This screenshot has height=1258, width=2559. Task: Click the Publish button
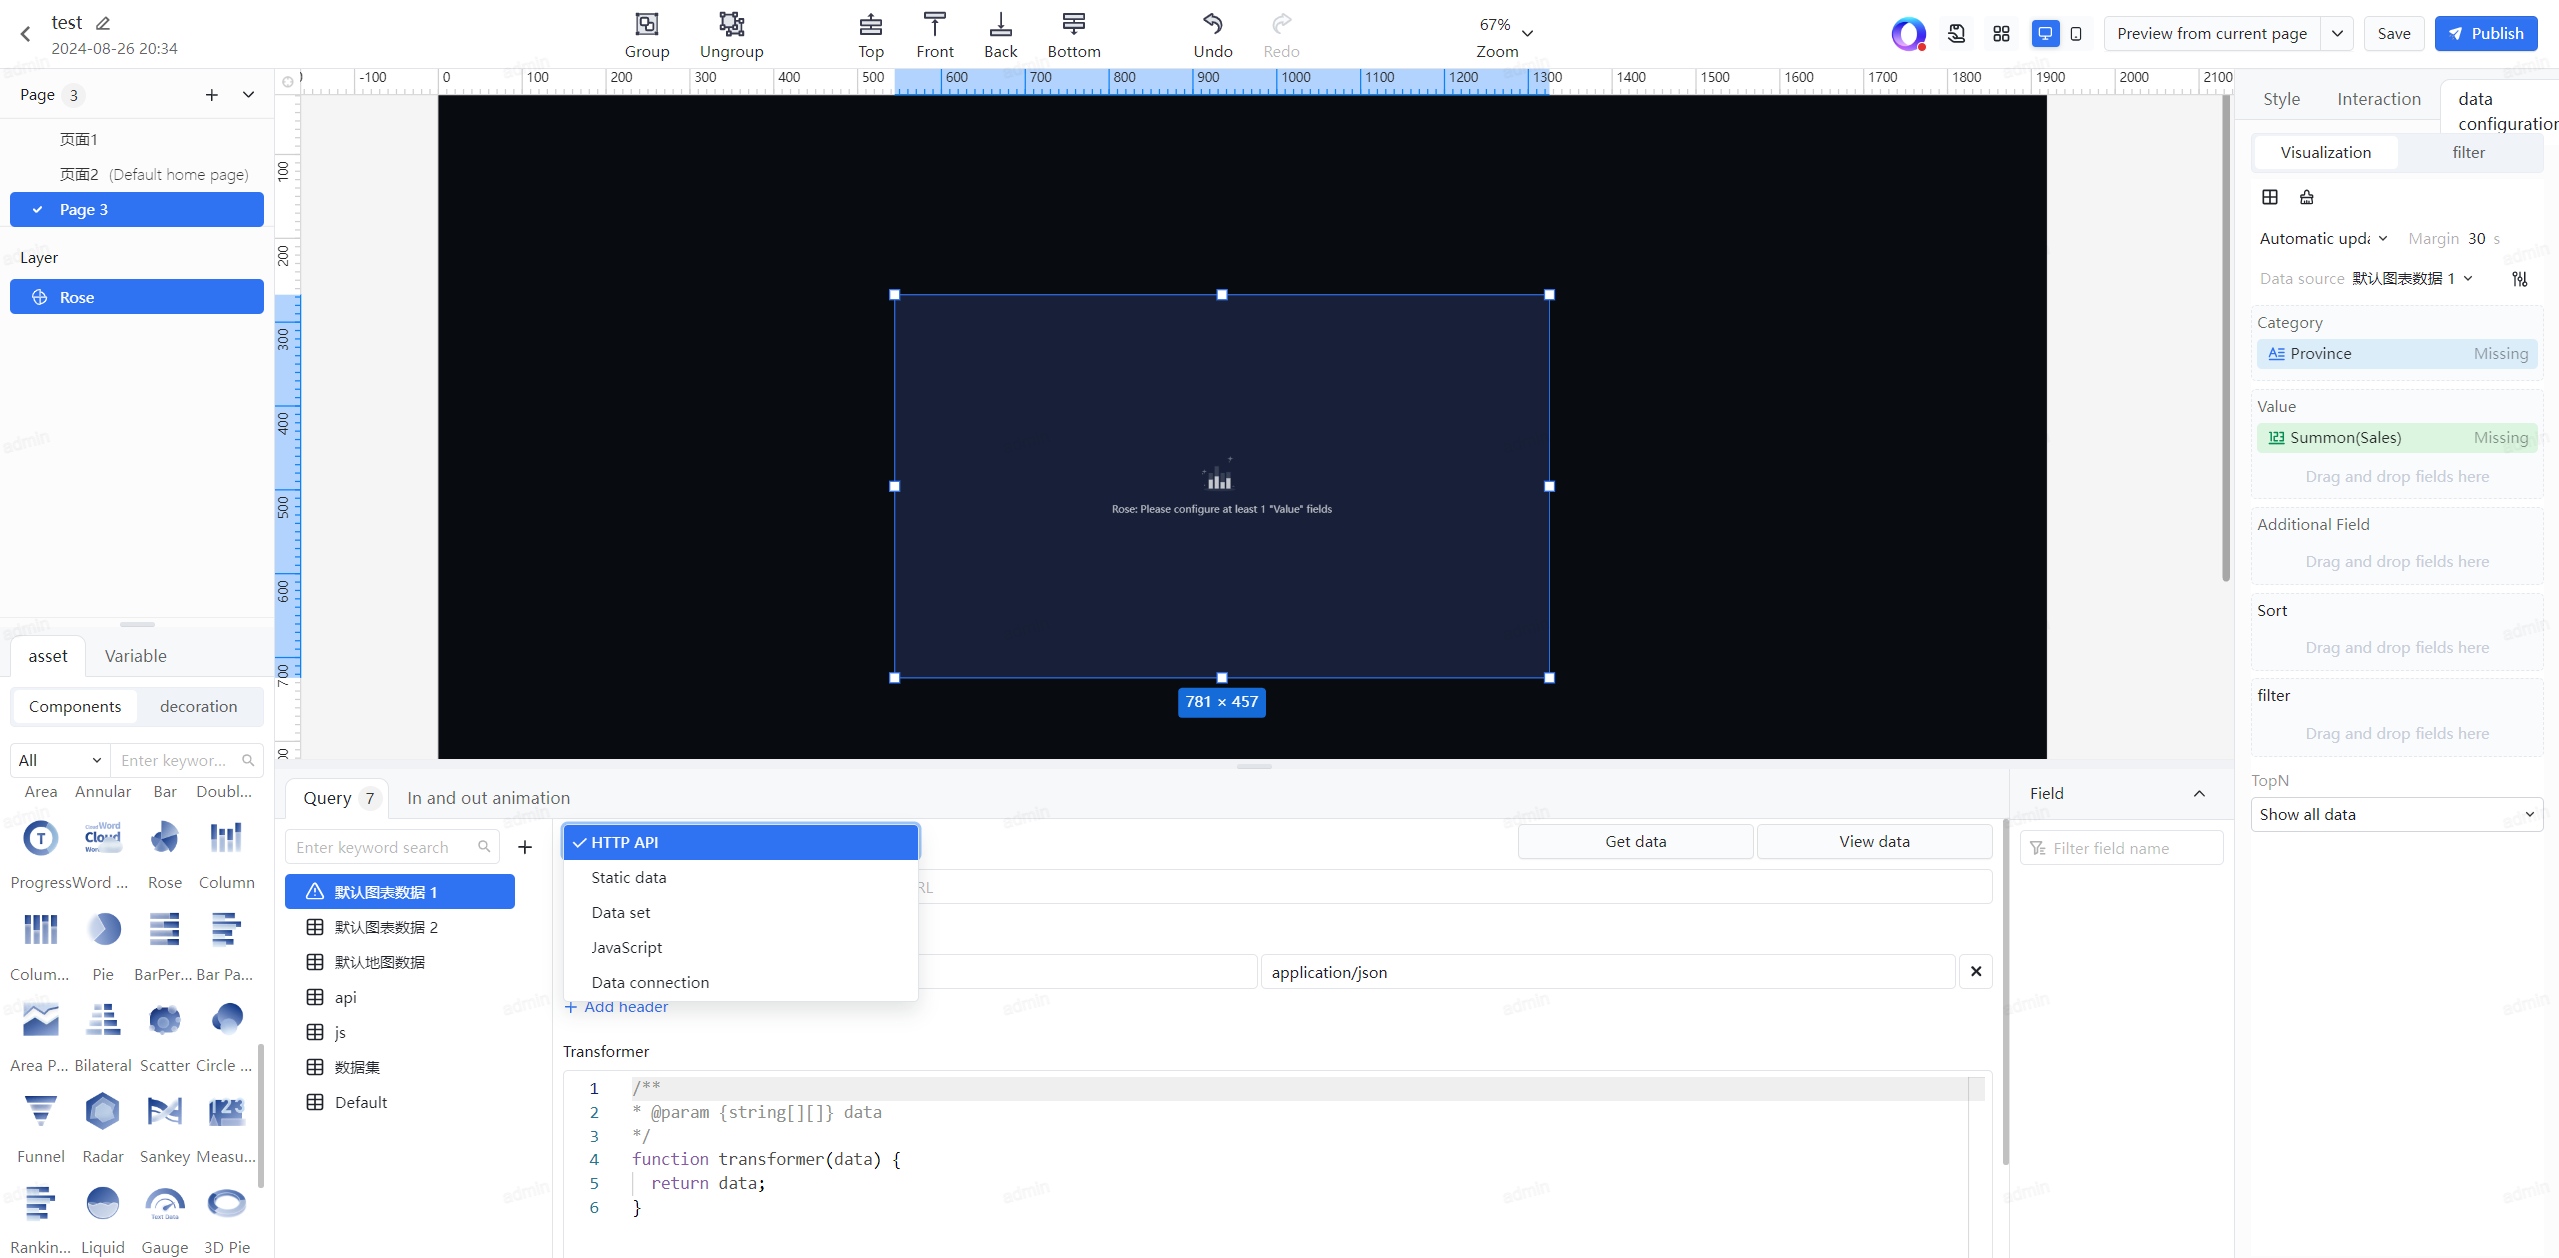click(x=2485, y=34)
